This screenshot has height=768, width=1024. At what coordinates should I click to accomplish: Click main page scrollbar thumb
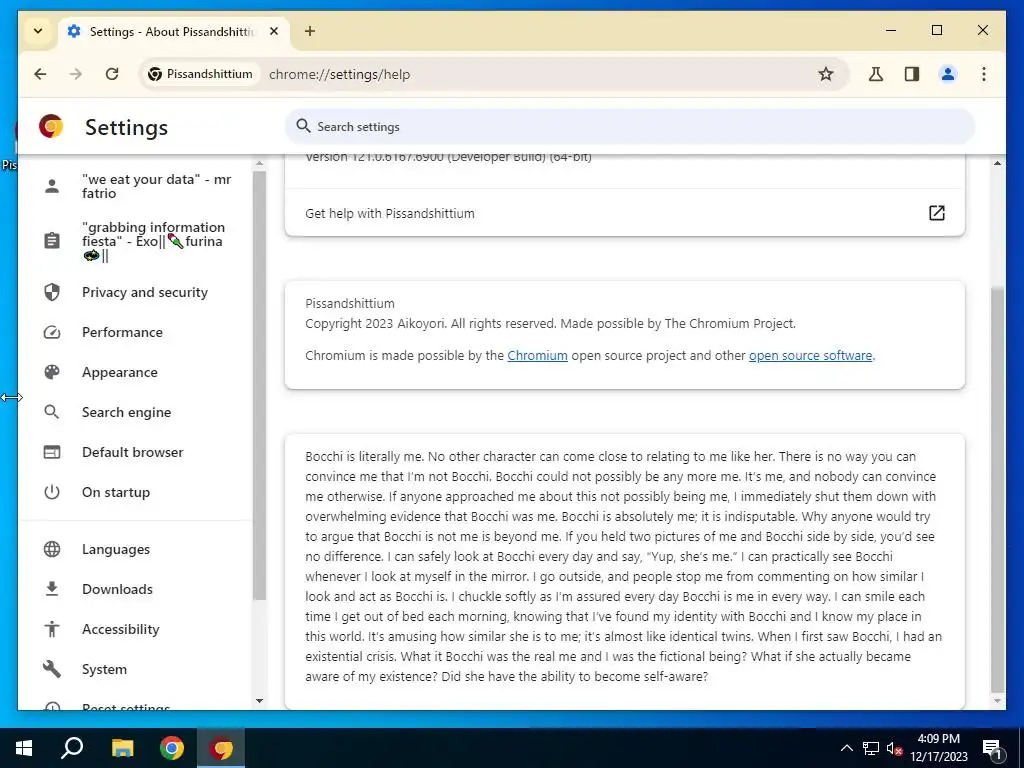click(x=997, y=490)
